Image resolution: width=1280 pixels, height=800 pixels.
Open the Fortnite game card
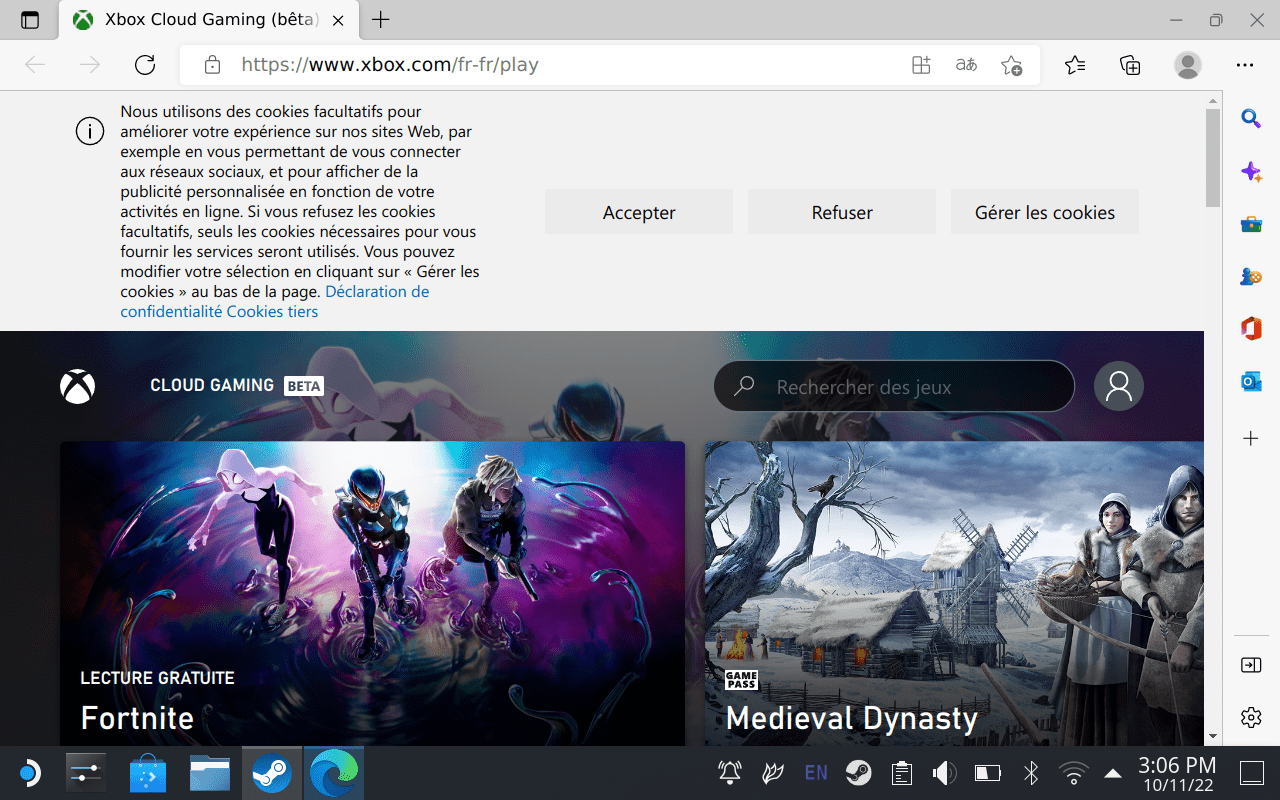[372, 594]
